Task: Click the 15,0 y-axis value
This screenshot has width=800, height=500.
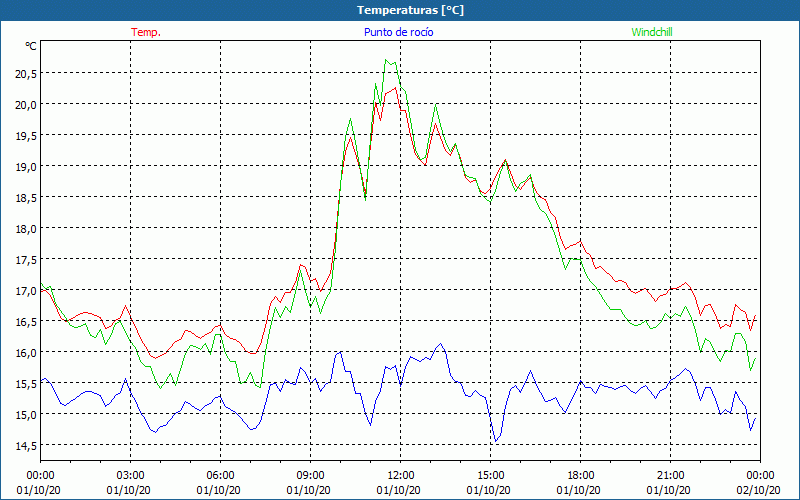Action: 26,415
